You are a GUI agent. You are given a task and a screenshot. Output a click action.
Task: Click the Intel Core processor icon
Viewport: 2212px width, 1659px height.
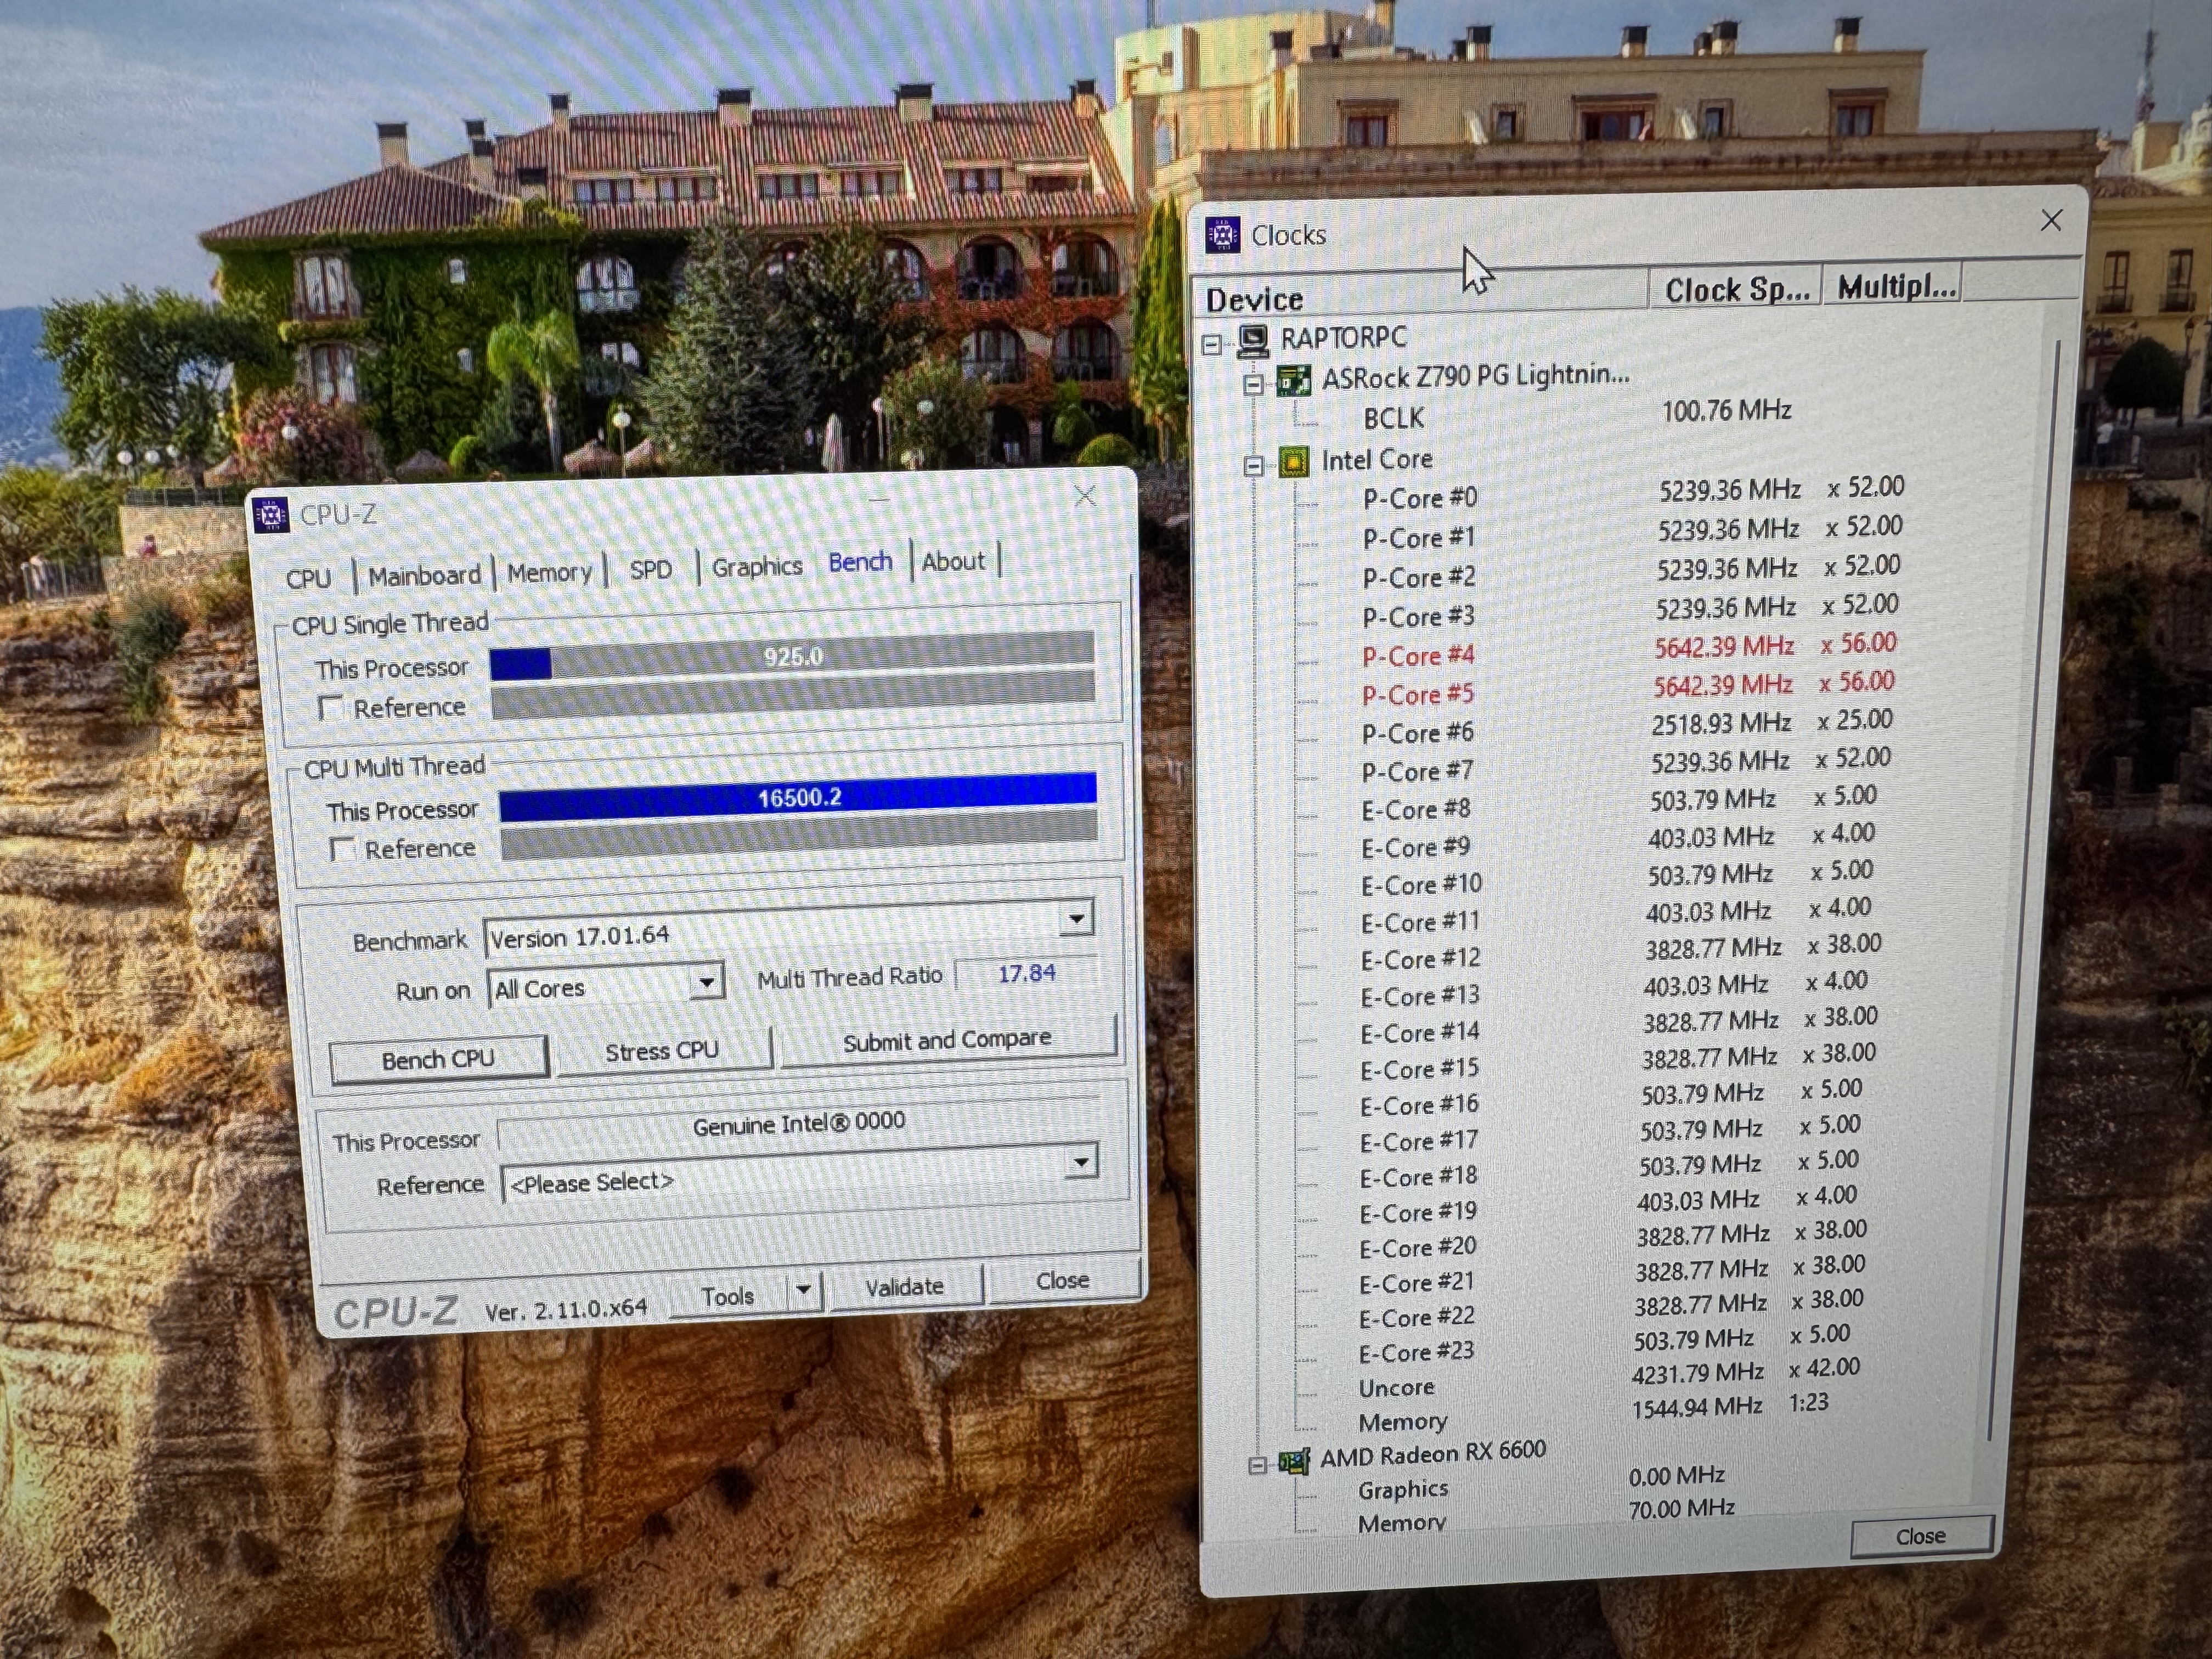click(1293, 462)
